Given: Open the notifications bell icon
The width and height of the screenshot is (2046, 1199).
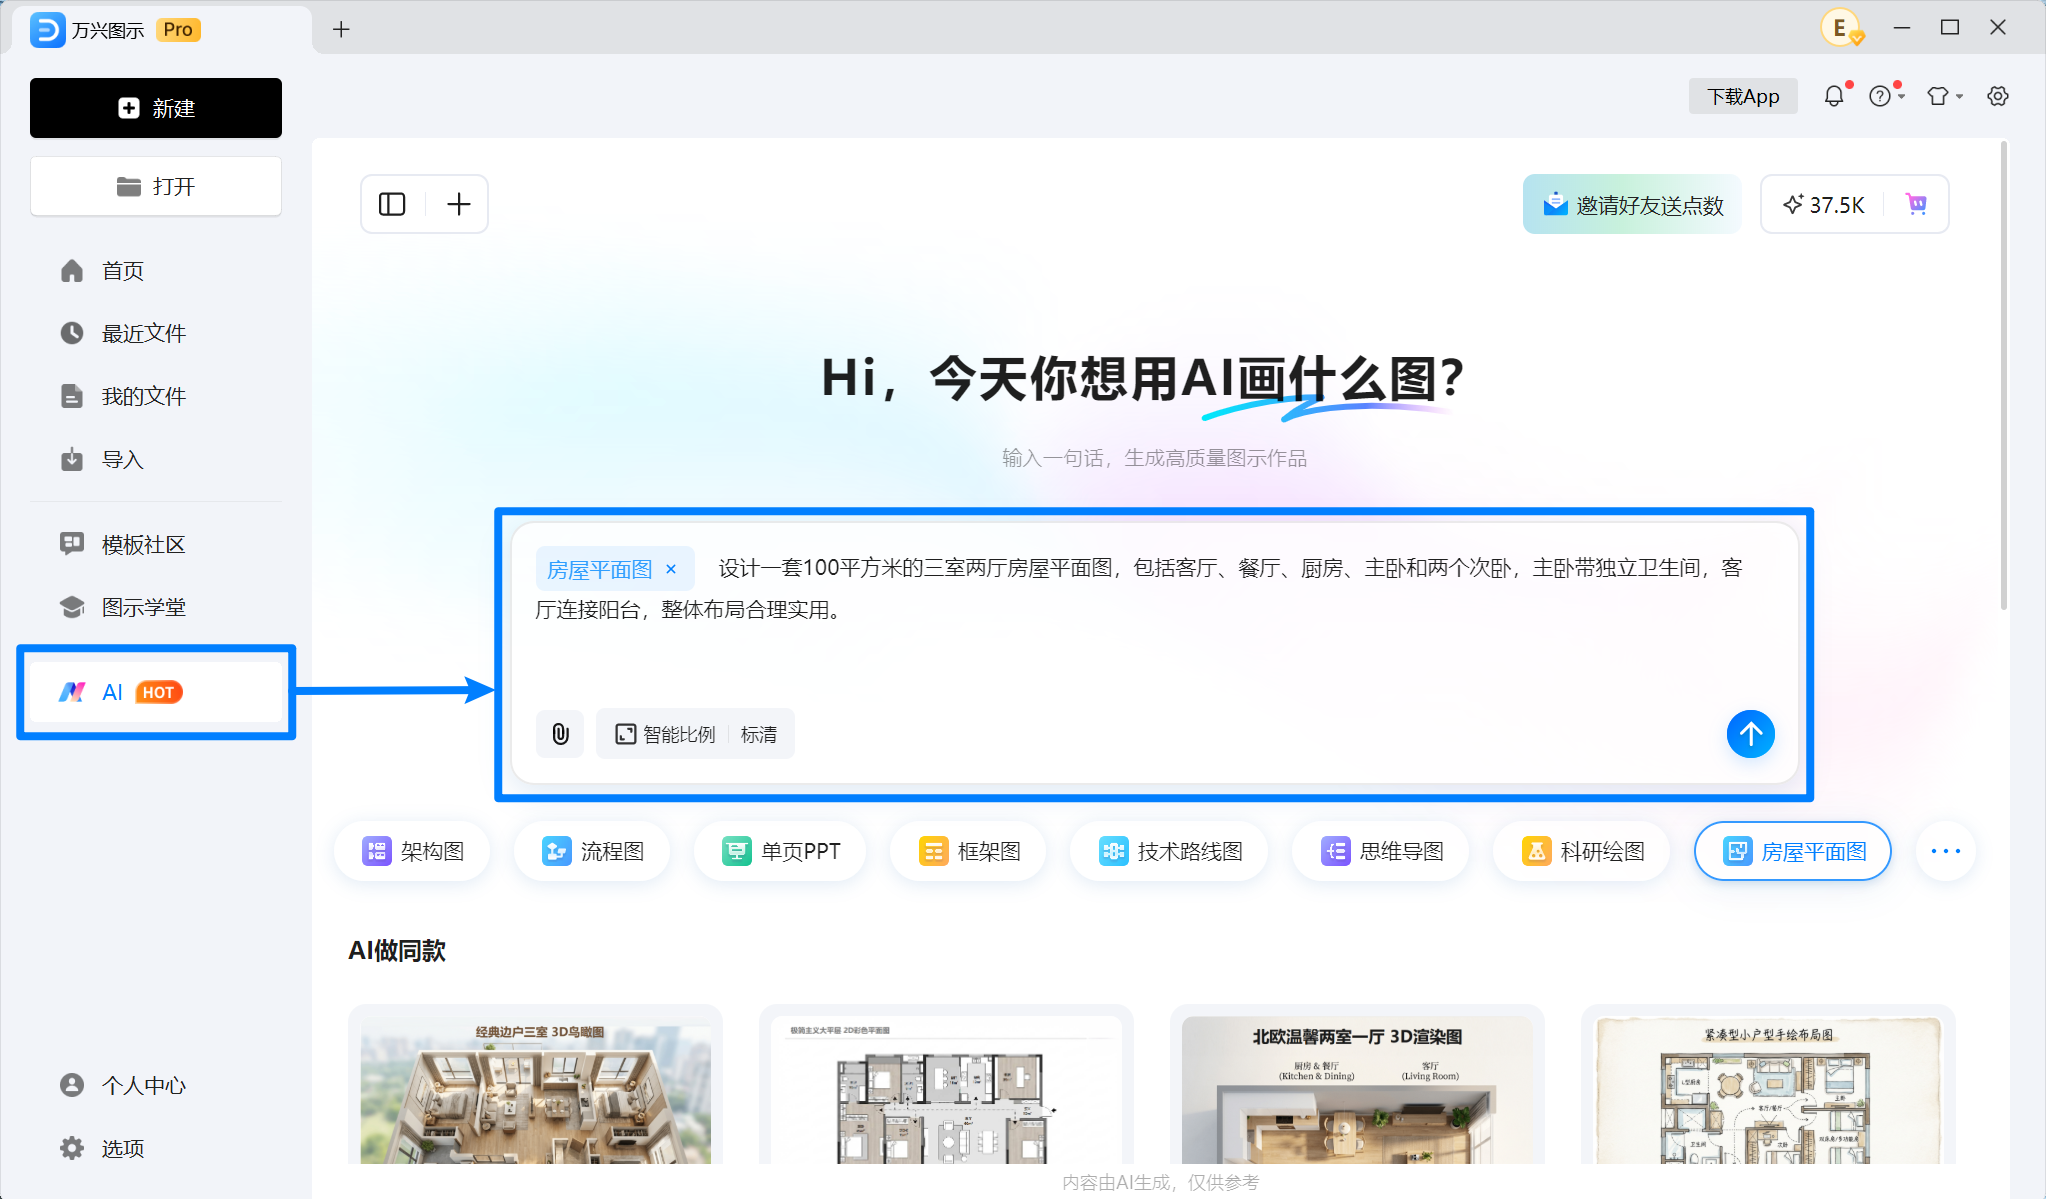Looking at the screenshot, I should click(x=1834, y=96).
